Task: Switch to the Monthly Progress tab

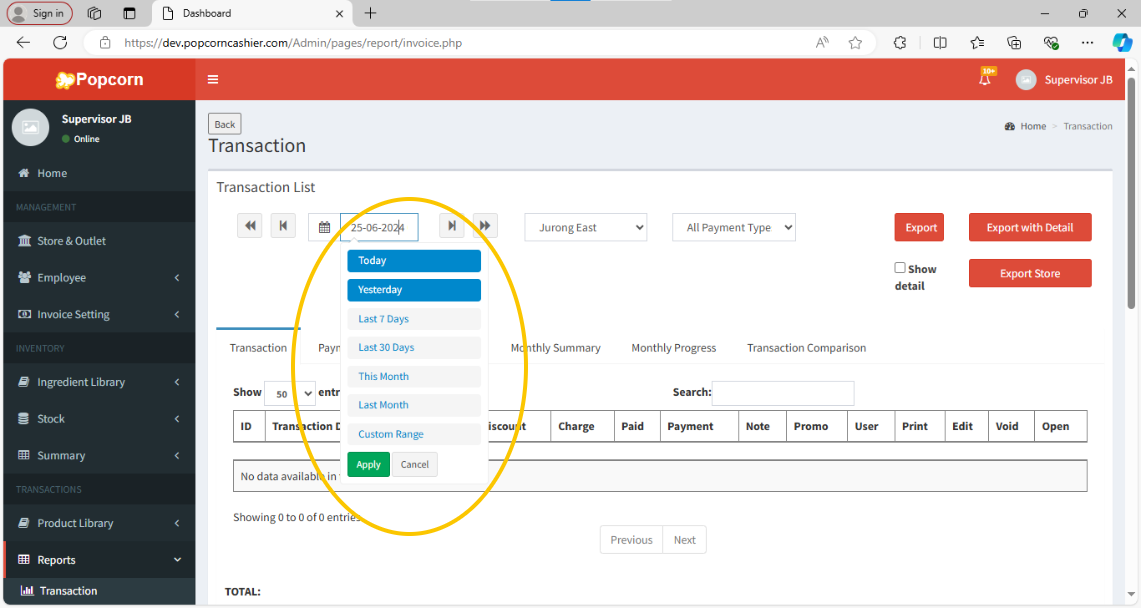Action: pyautogui.click(x=674, y=348)
